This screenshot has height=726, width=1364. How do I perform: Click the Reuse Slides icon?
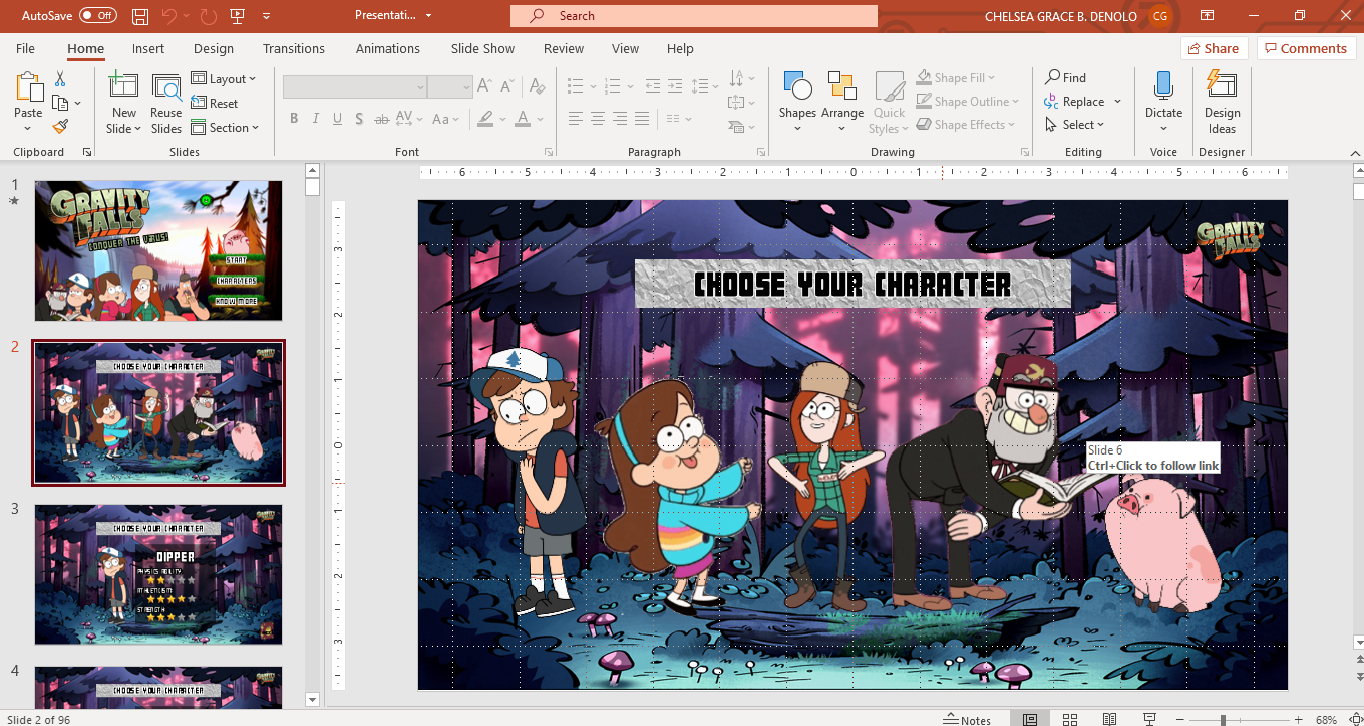tap(166, 88)
